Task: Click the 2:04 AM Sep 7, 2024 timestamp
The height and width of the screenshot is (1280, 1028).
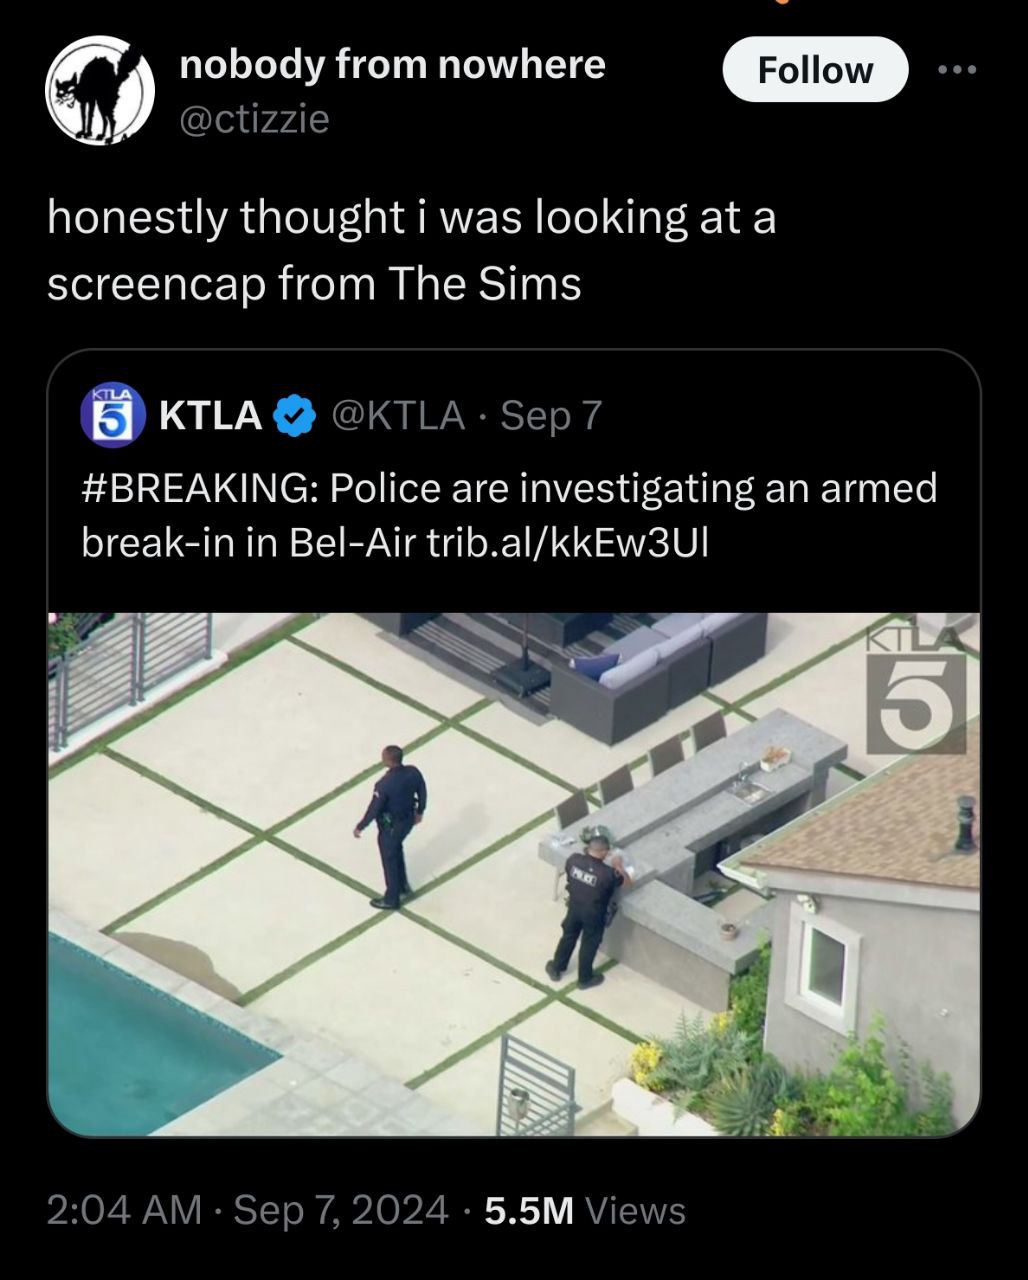Action: [248, 1211]
